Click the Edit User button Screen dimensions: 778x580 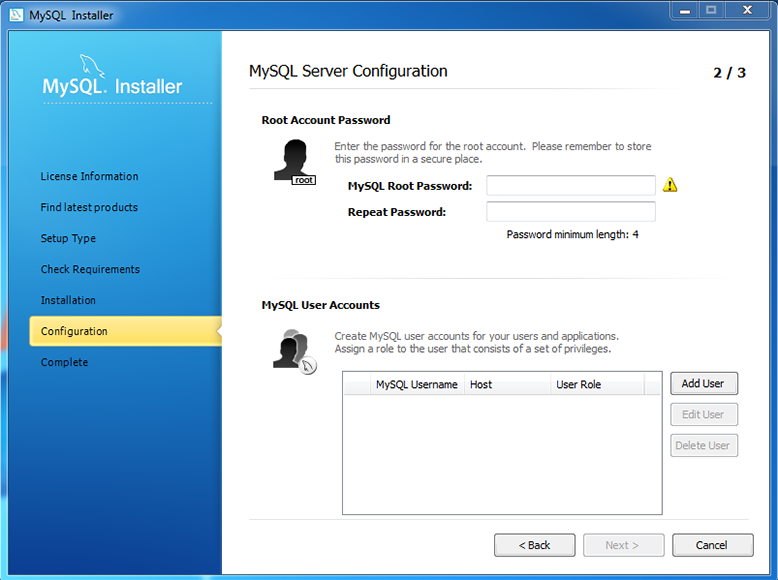[x=704, y=415]
